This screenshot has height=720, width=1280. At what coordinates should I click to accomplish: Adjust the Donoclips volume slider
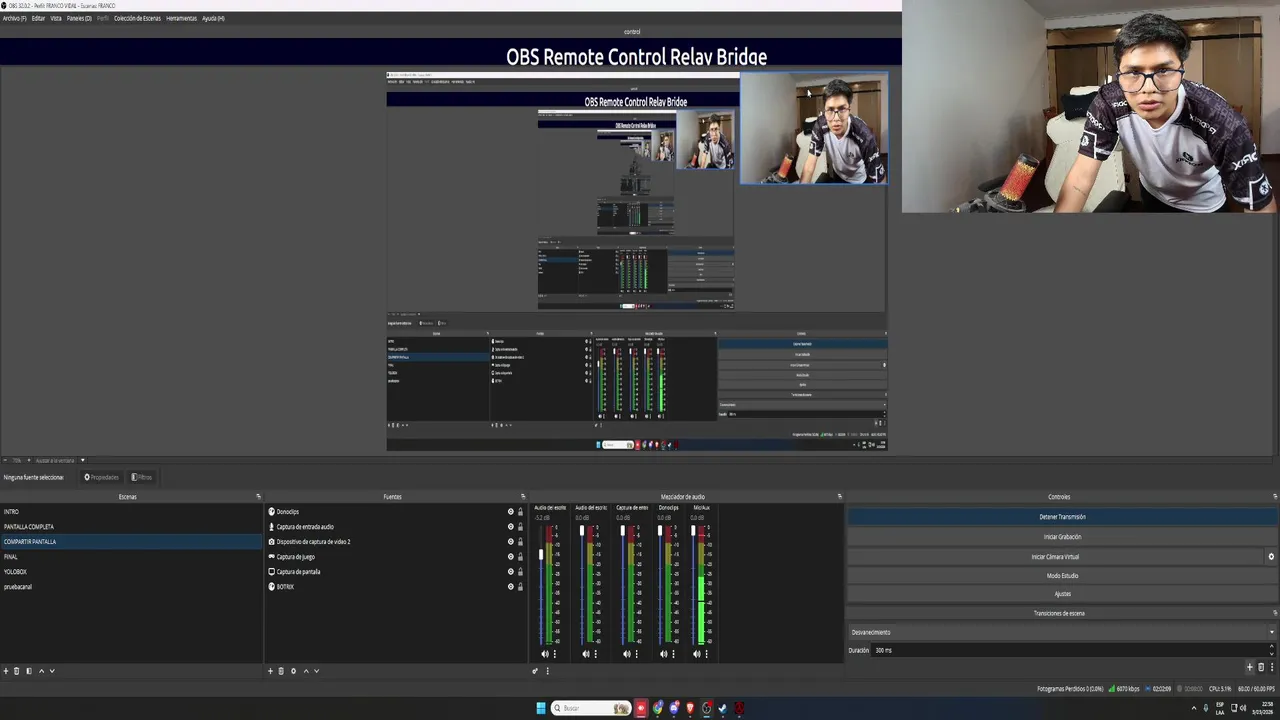660,531
